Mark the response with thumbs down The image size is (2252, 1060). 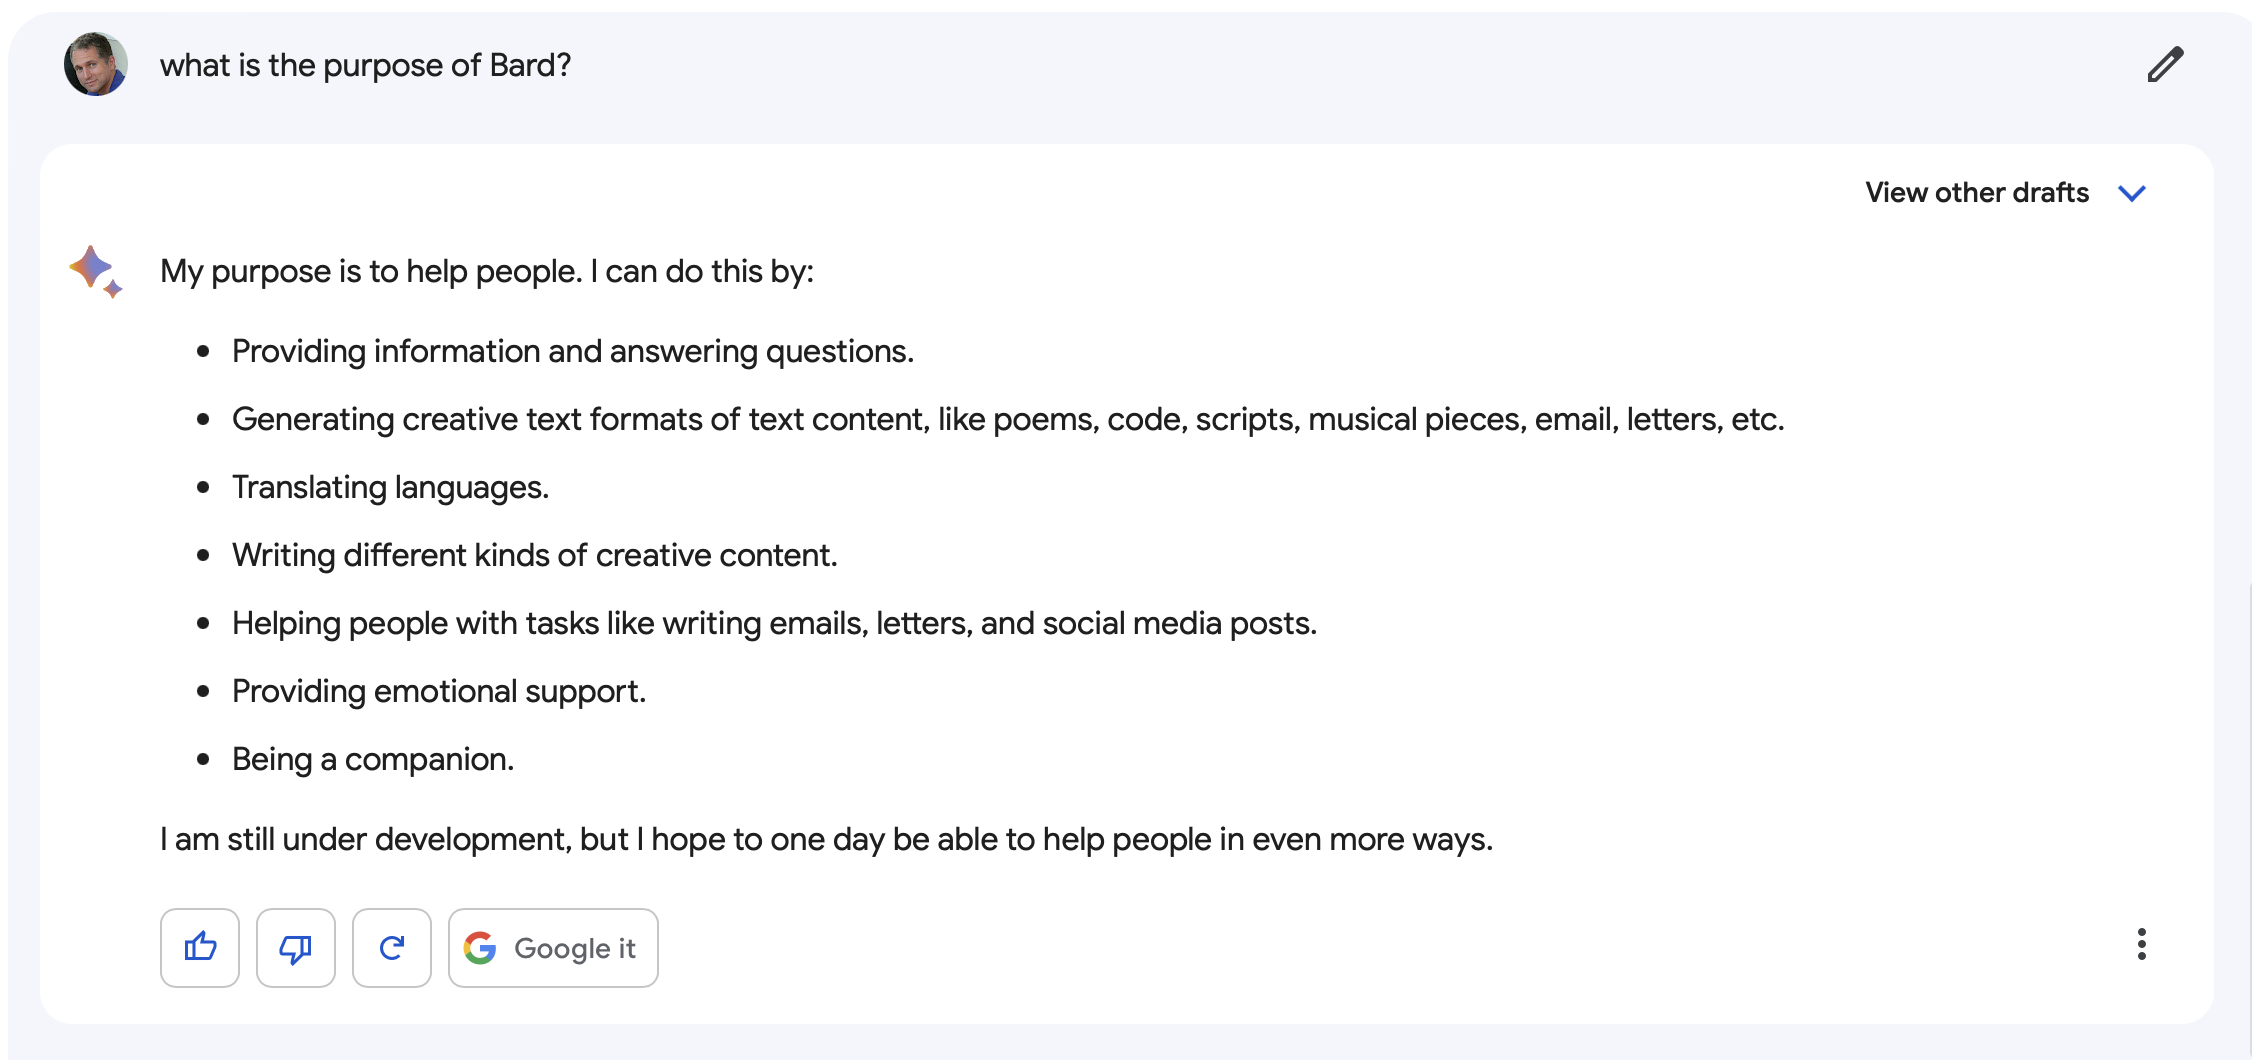tap(296, 947)
